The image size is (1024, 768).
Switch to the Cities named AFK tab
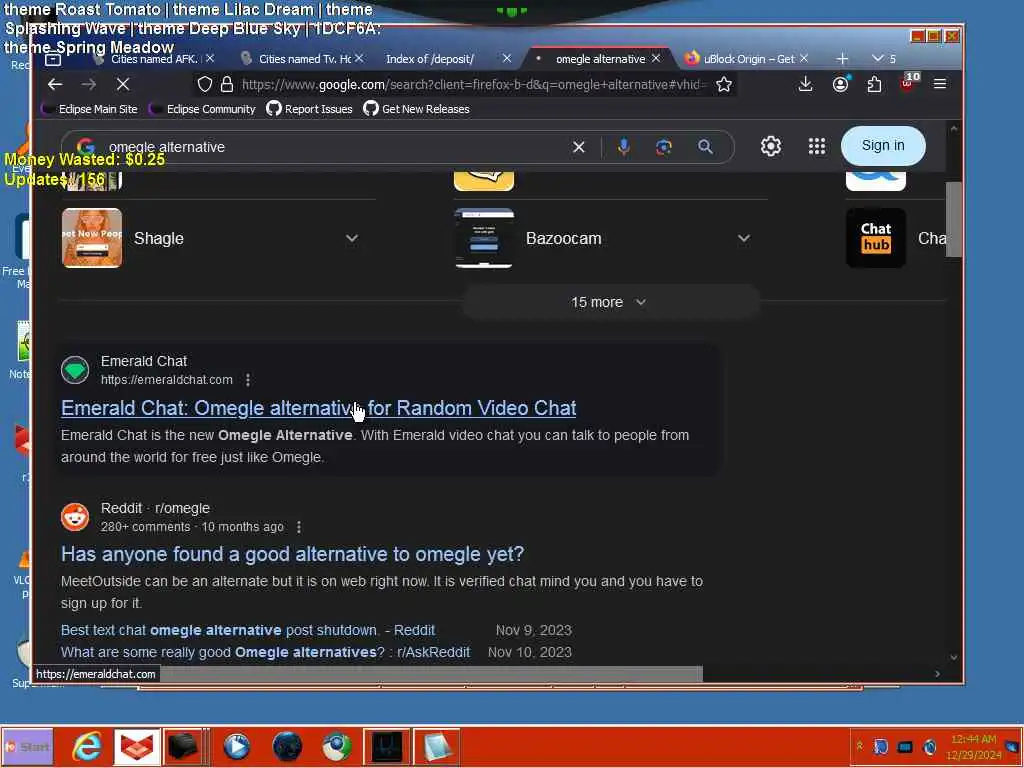tap(154, 59)
